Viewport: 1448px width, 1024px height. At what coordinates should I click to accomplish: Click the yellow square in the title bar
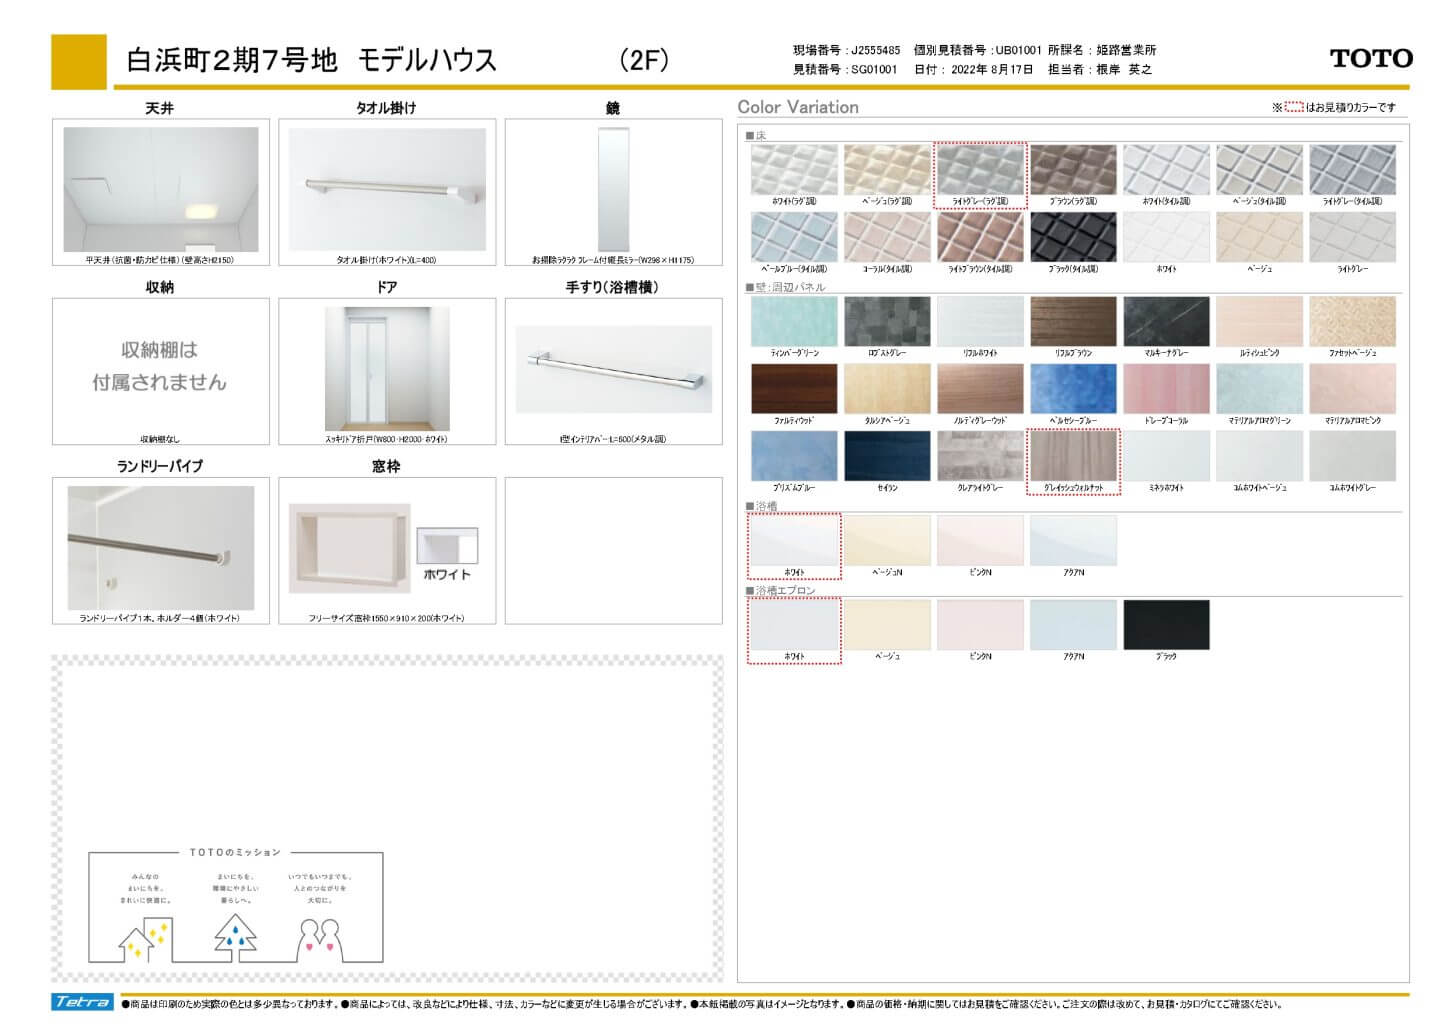coord(79,62)
